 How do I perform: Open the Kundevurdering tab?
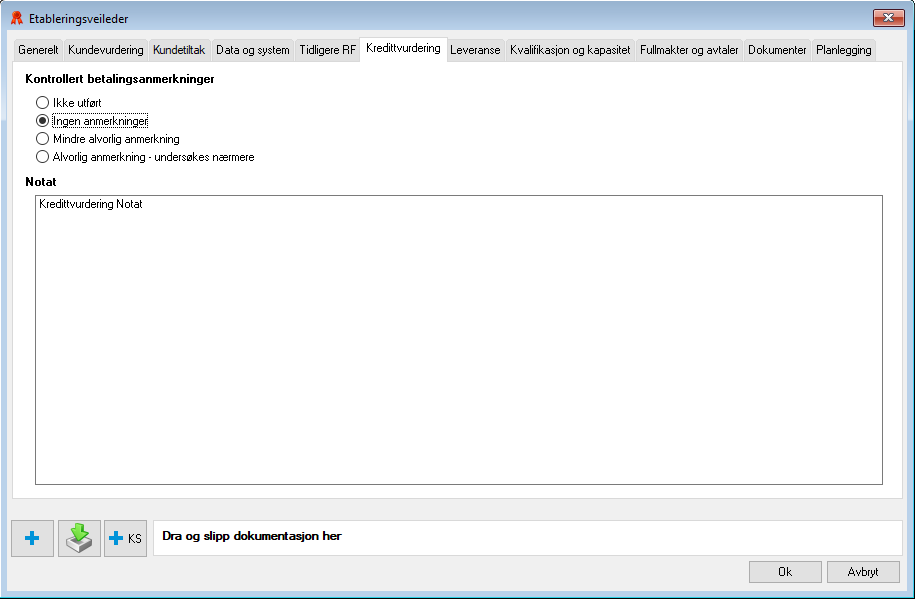[106, 50]
